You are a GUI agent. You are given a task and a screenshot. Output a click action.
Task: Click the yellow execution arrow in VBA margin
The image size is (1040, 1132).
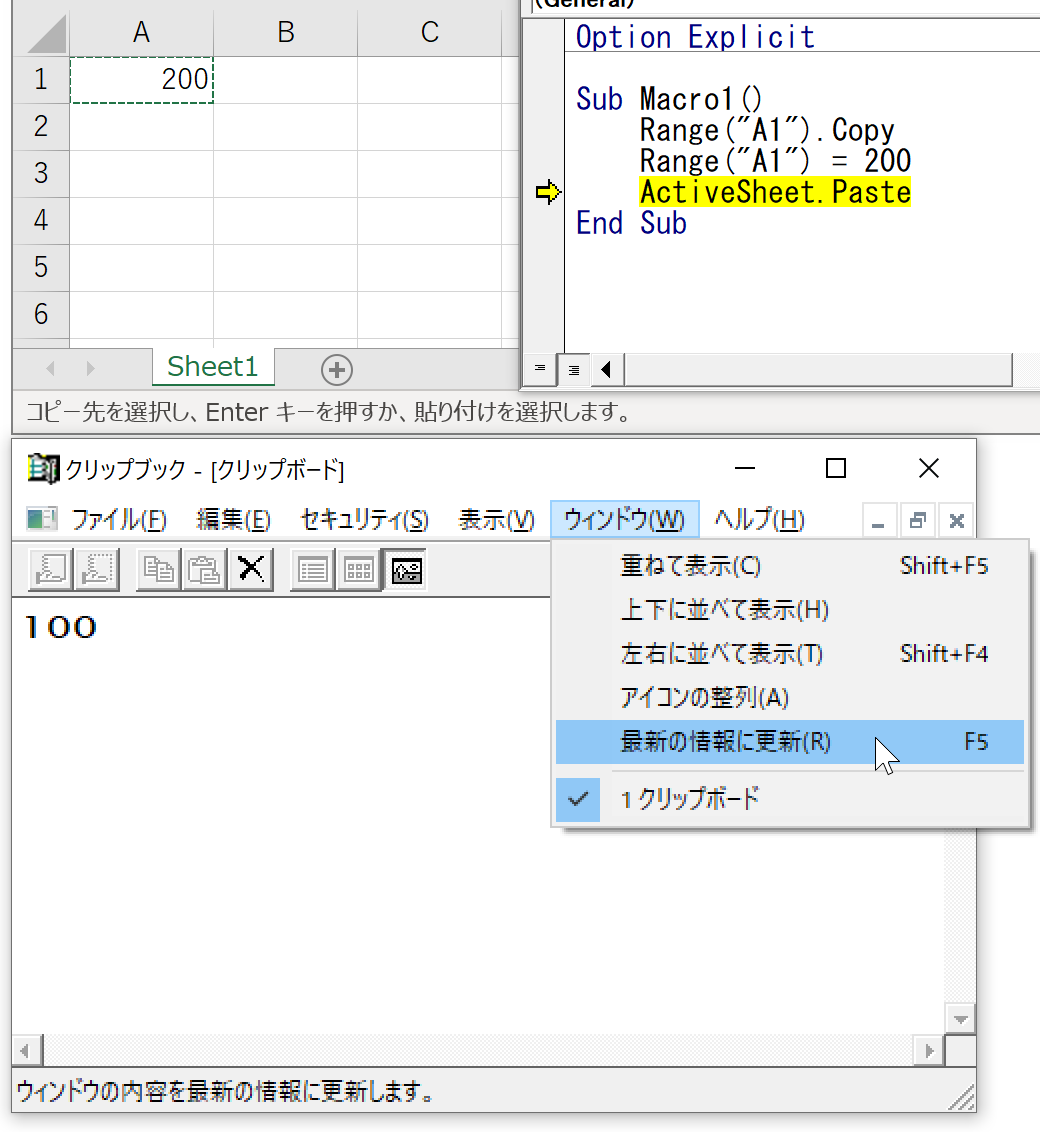548,192
